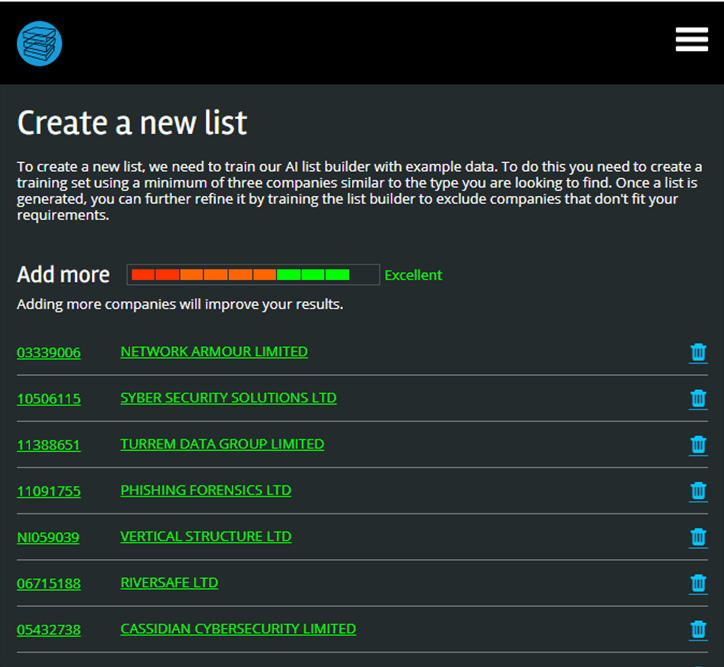Open company number 11388651 link

tap(48, 445)
